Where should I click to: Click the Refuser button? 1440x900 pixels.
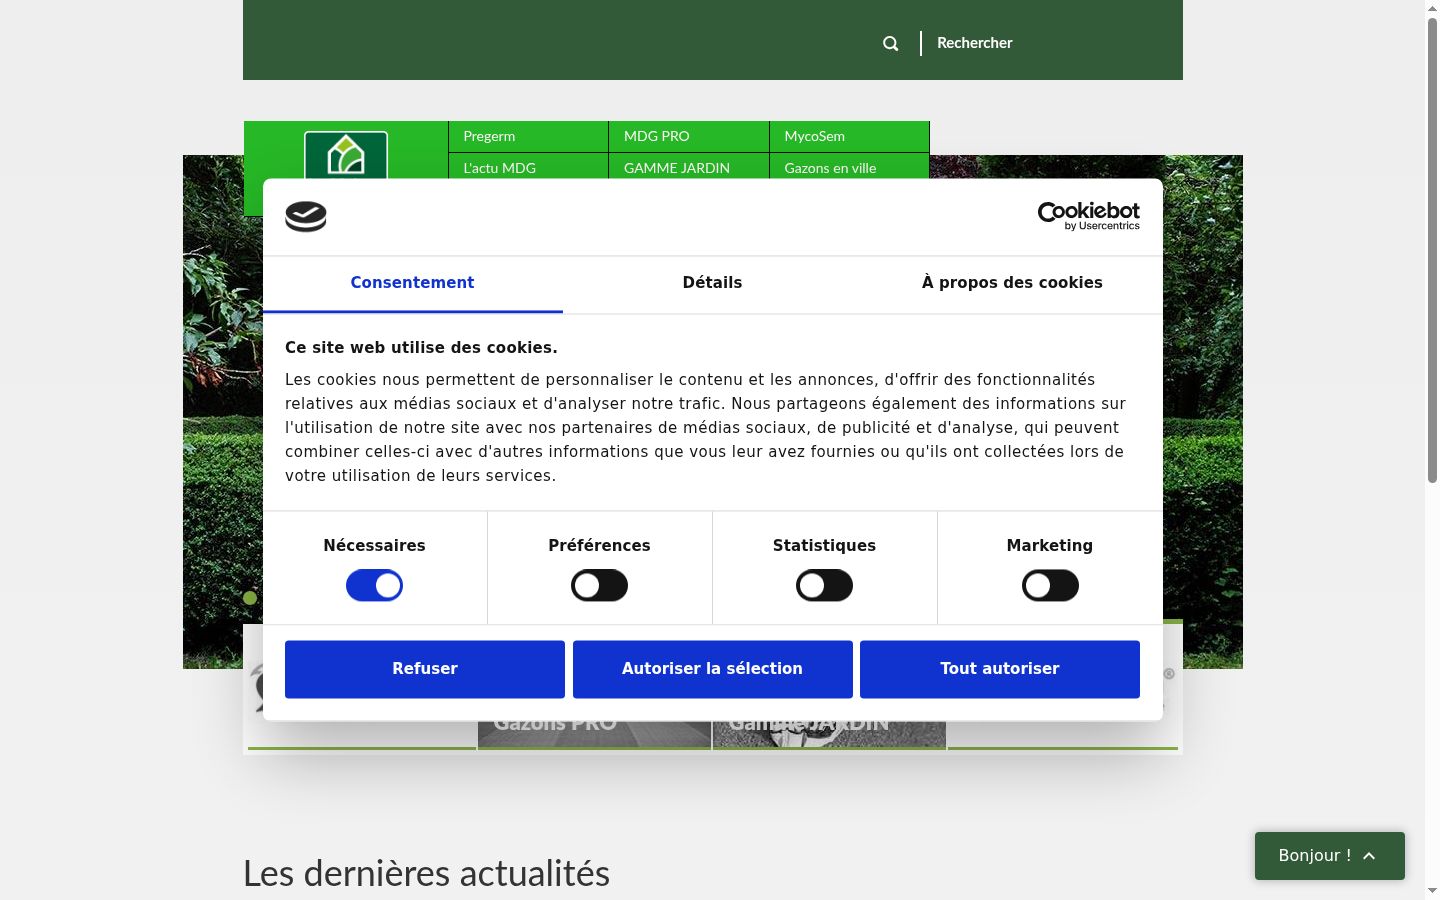pos(425,669)
